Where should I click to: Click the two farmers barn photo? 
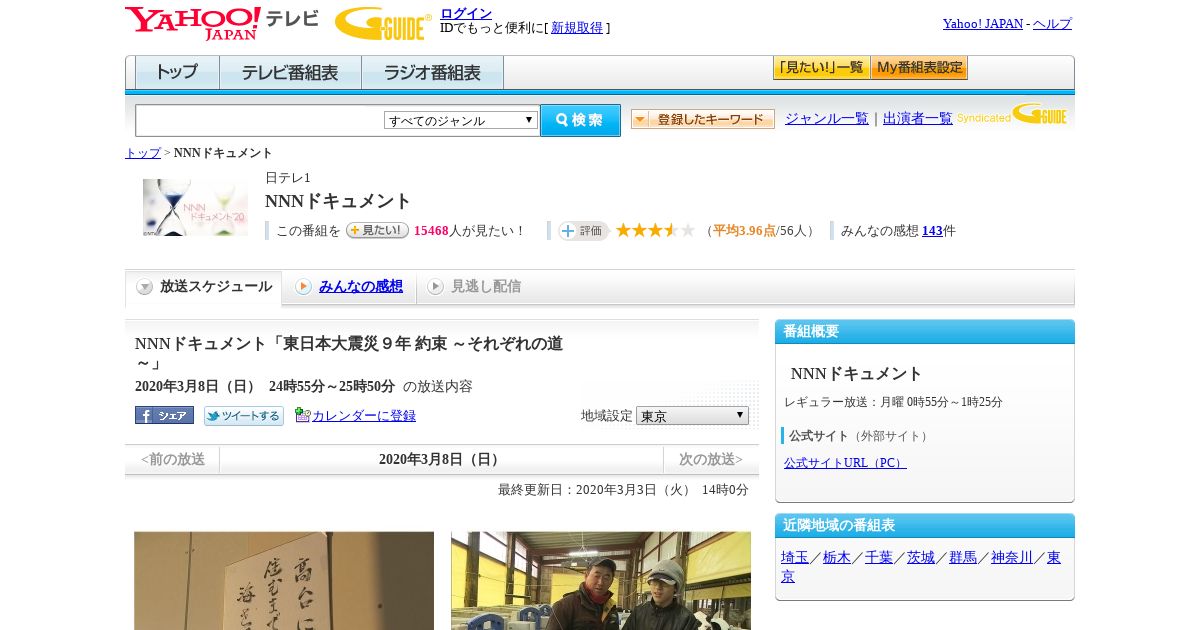coord(601,581)
